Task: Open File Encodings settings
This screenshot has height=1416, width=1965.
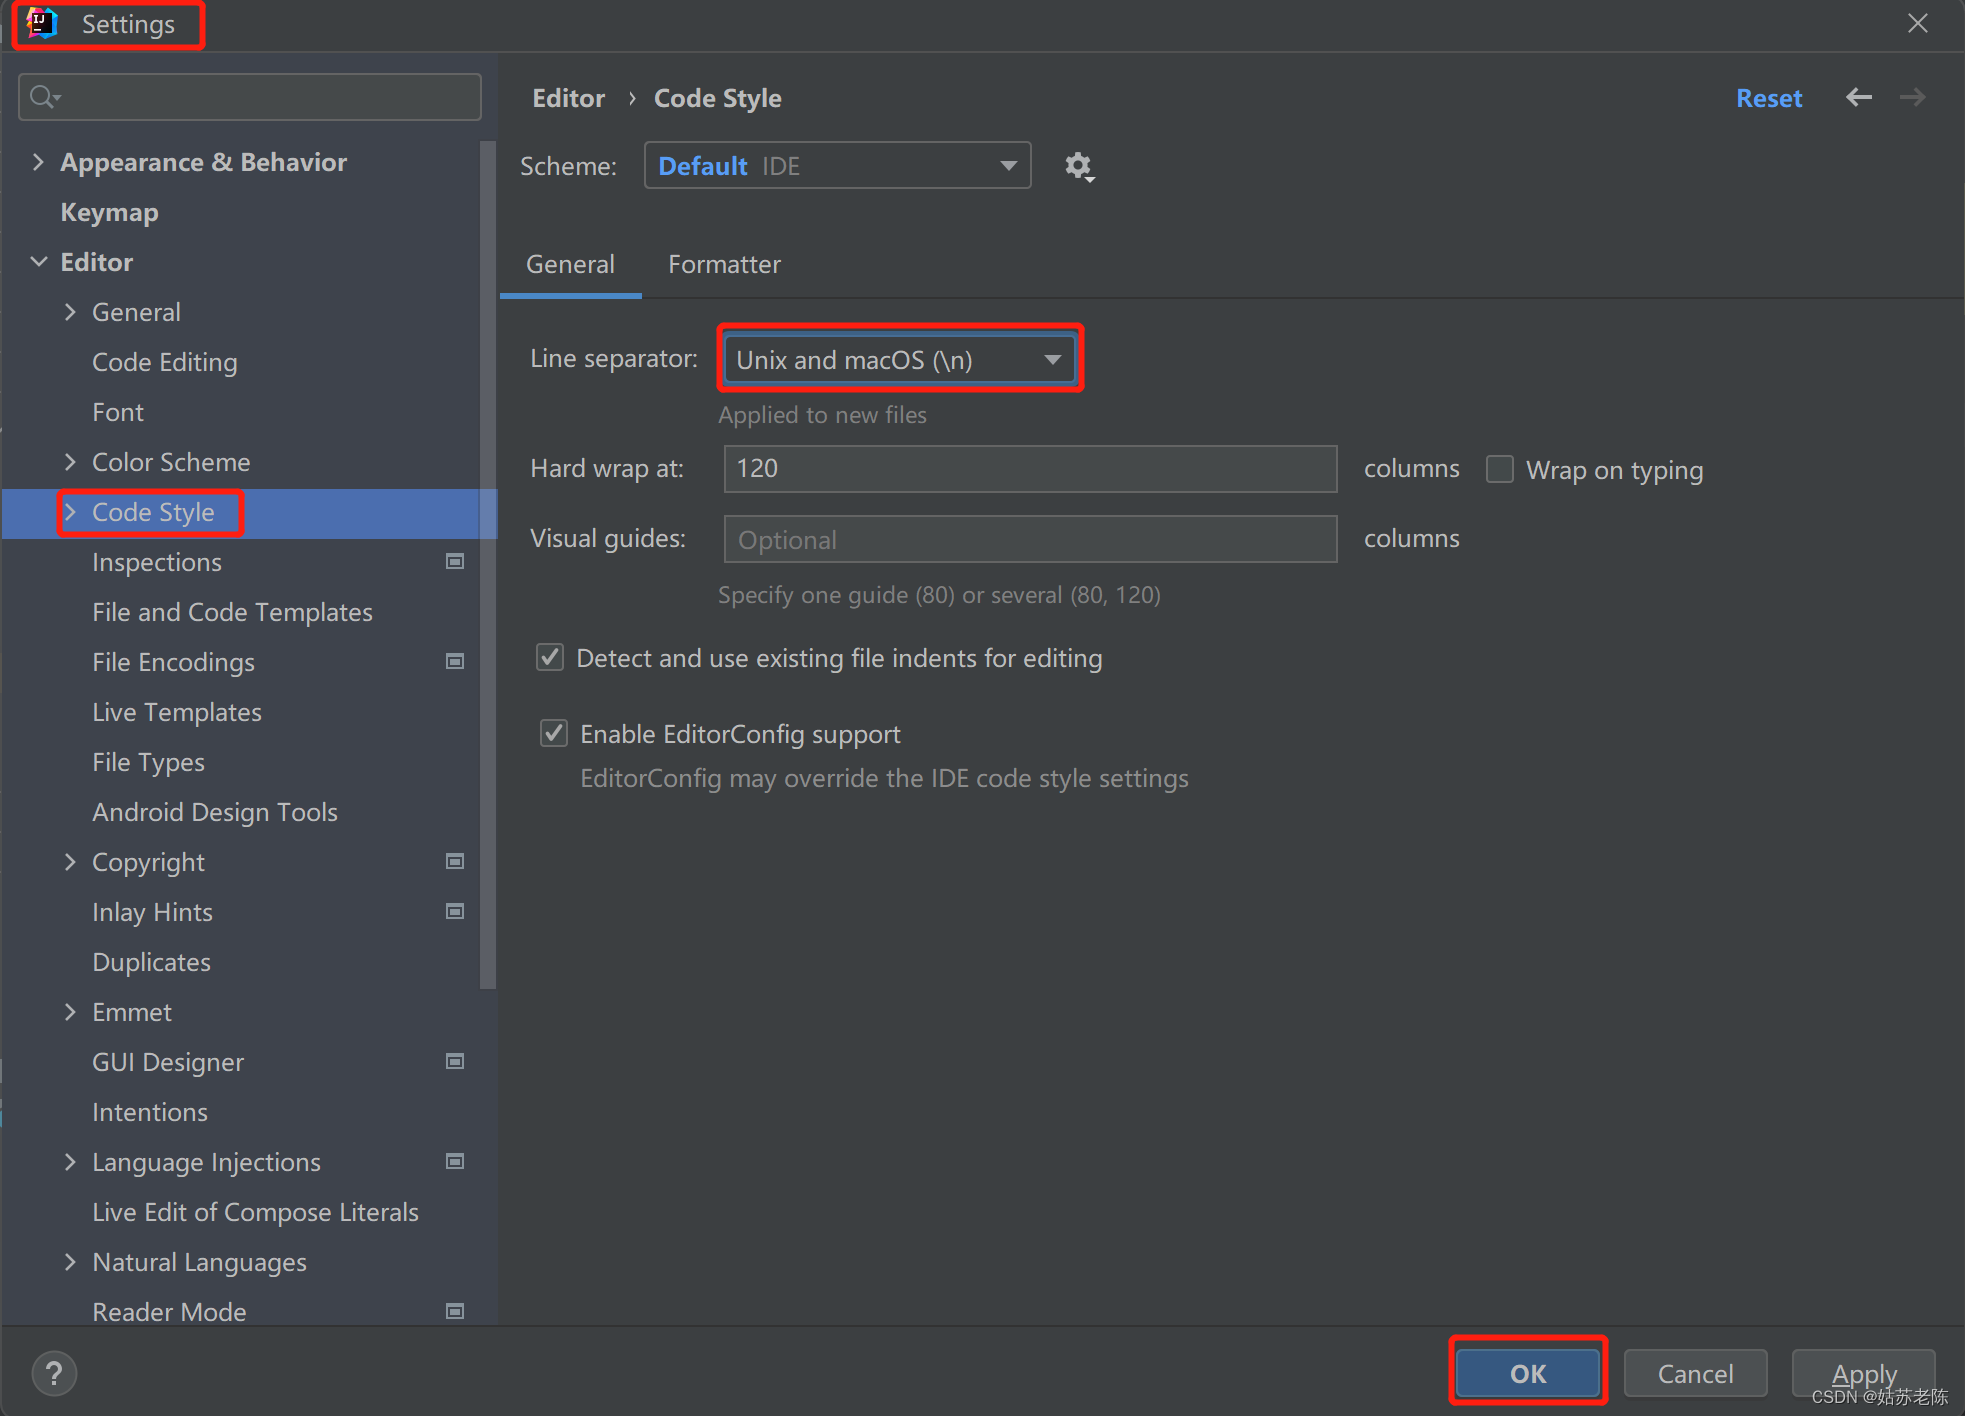Action: 173,662
